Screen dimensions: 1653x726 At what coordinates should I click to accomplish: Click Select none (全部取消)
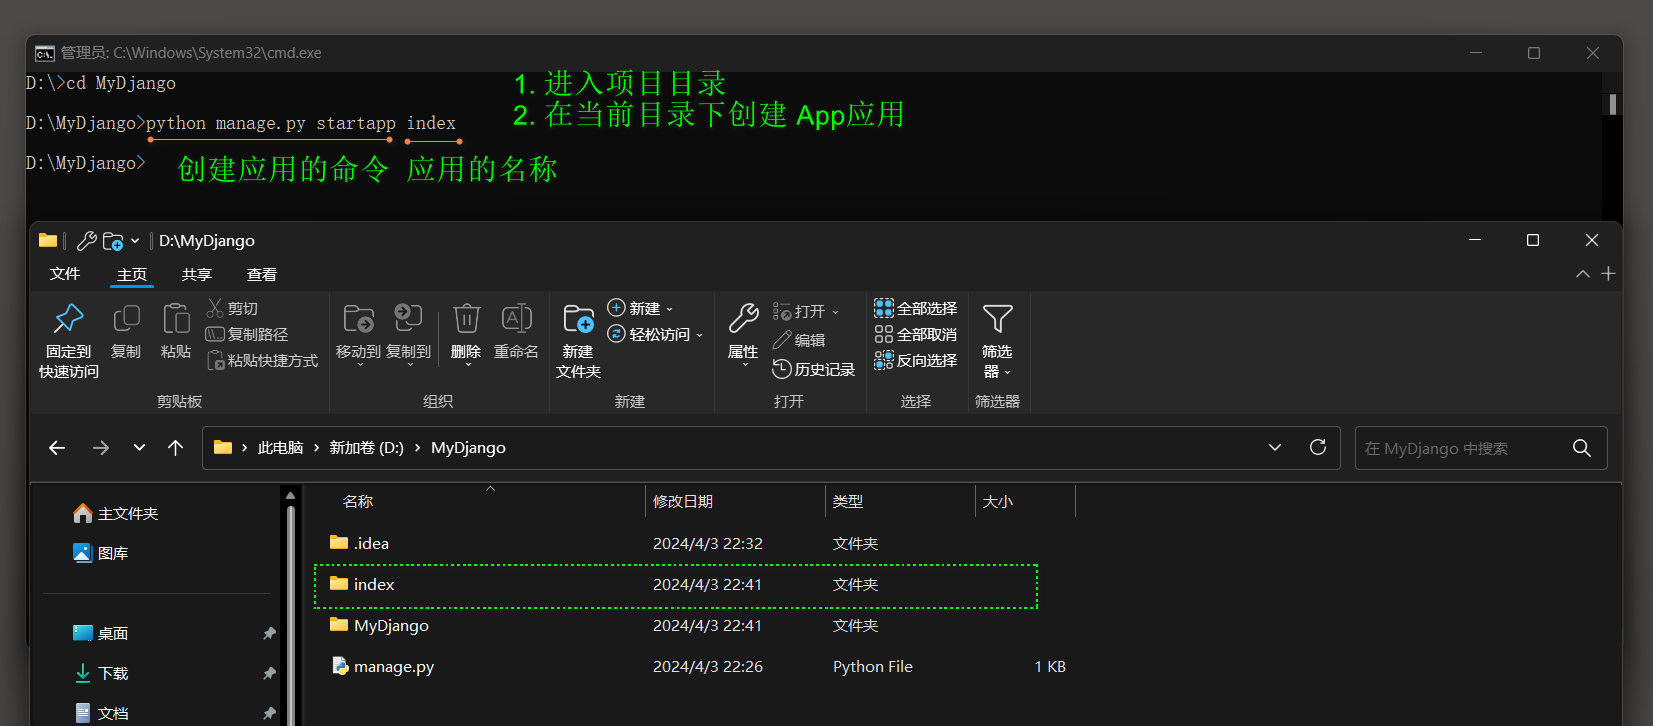coord(916,335)
